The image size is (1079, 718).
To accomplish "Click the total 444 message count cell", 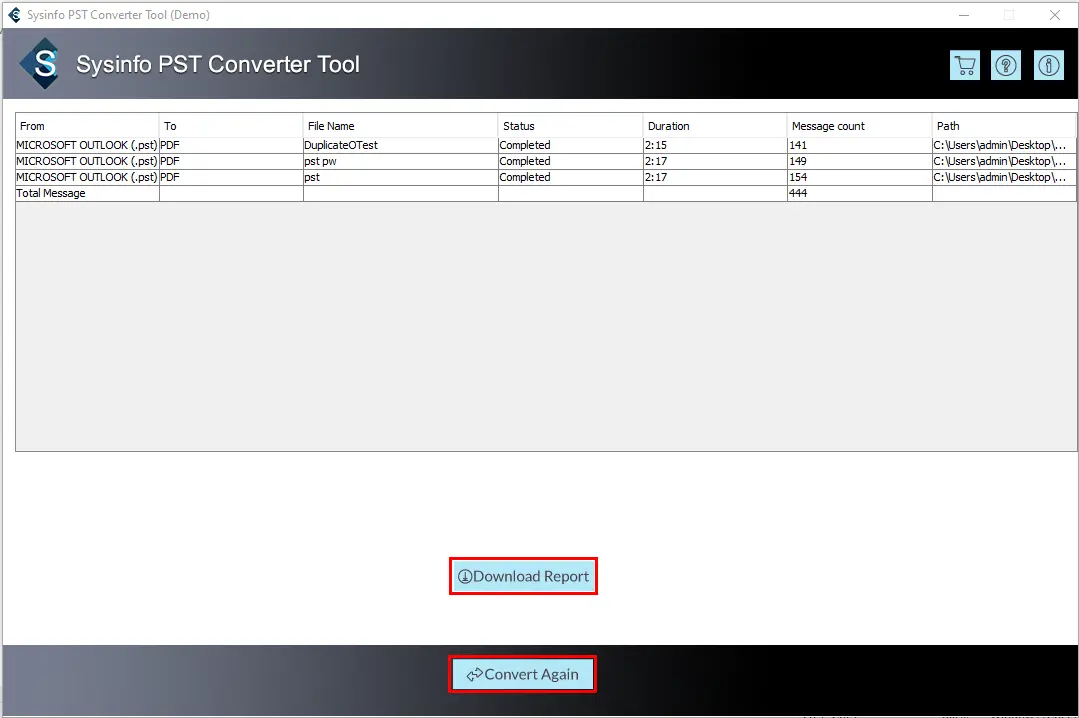I will (x=800, y=193).
